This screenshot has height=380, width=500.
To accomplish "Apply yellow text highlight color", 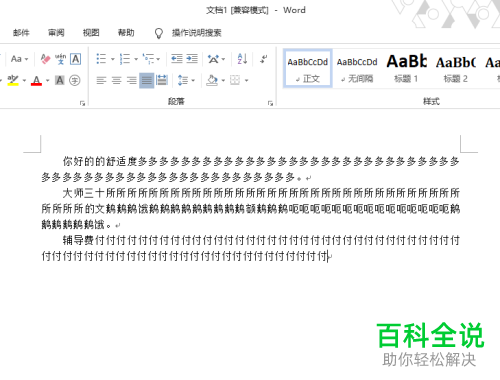I will 13,80.
